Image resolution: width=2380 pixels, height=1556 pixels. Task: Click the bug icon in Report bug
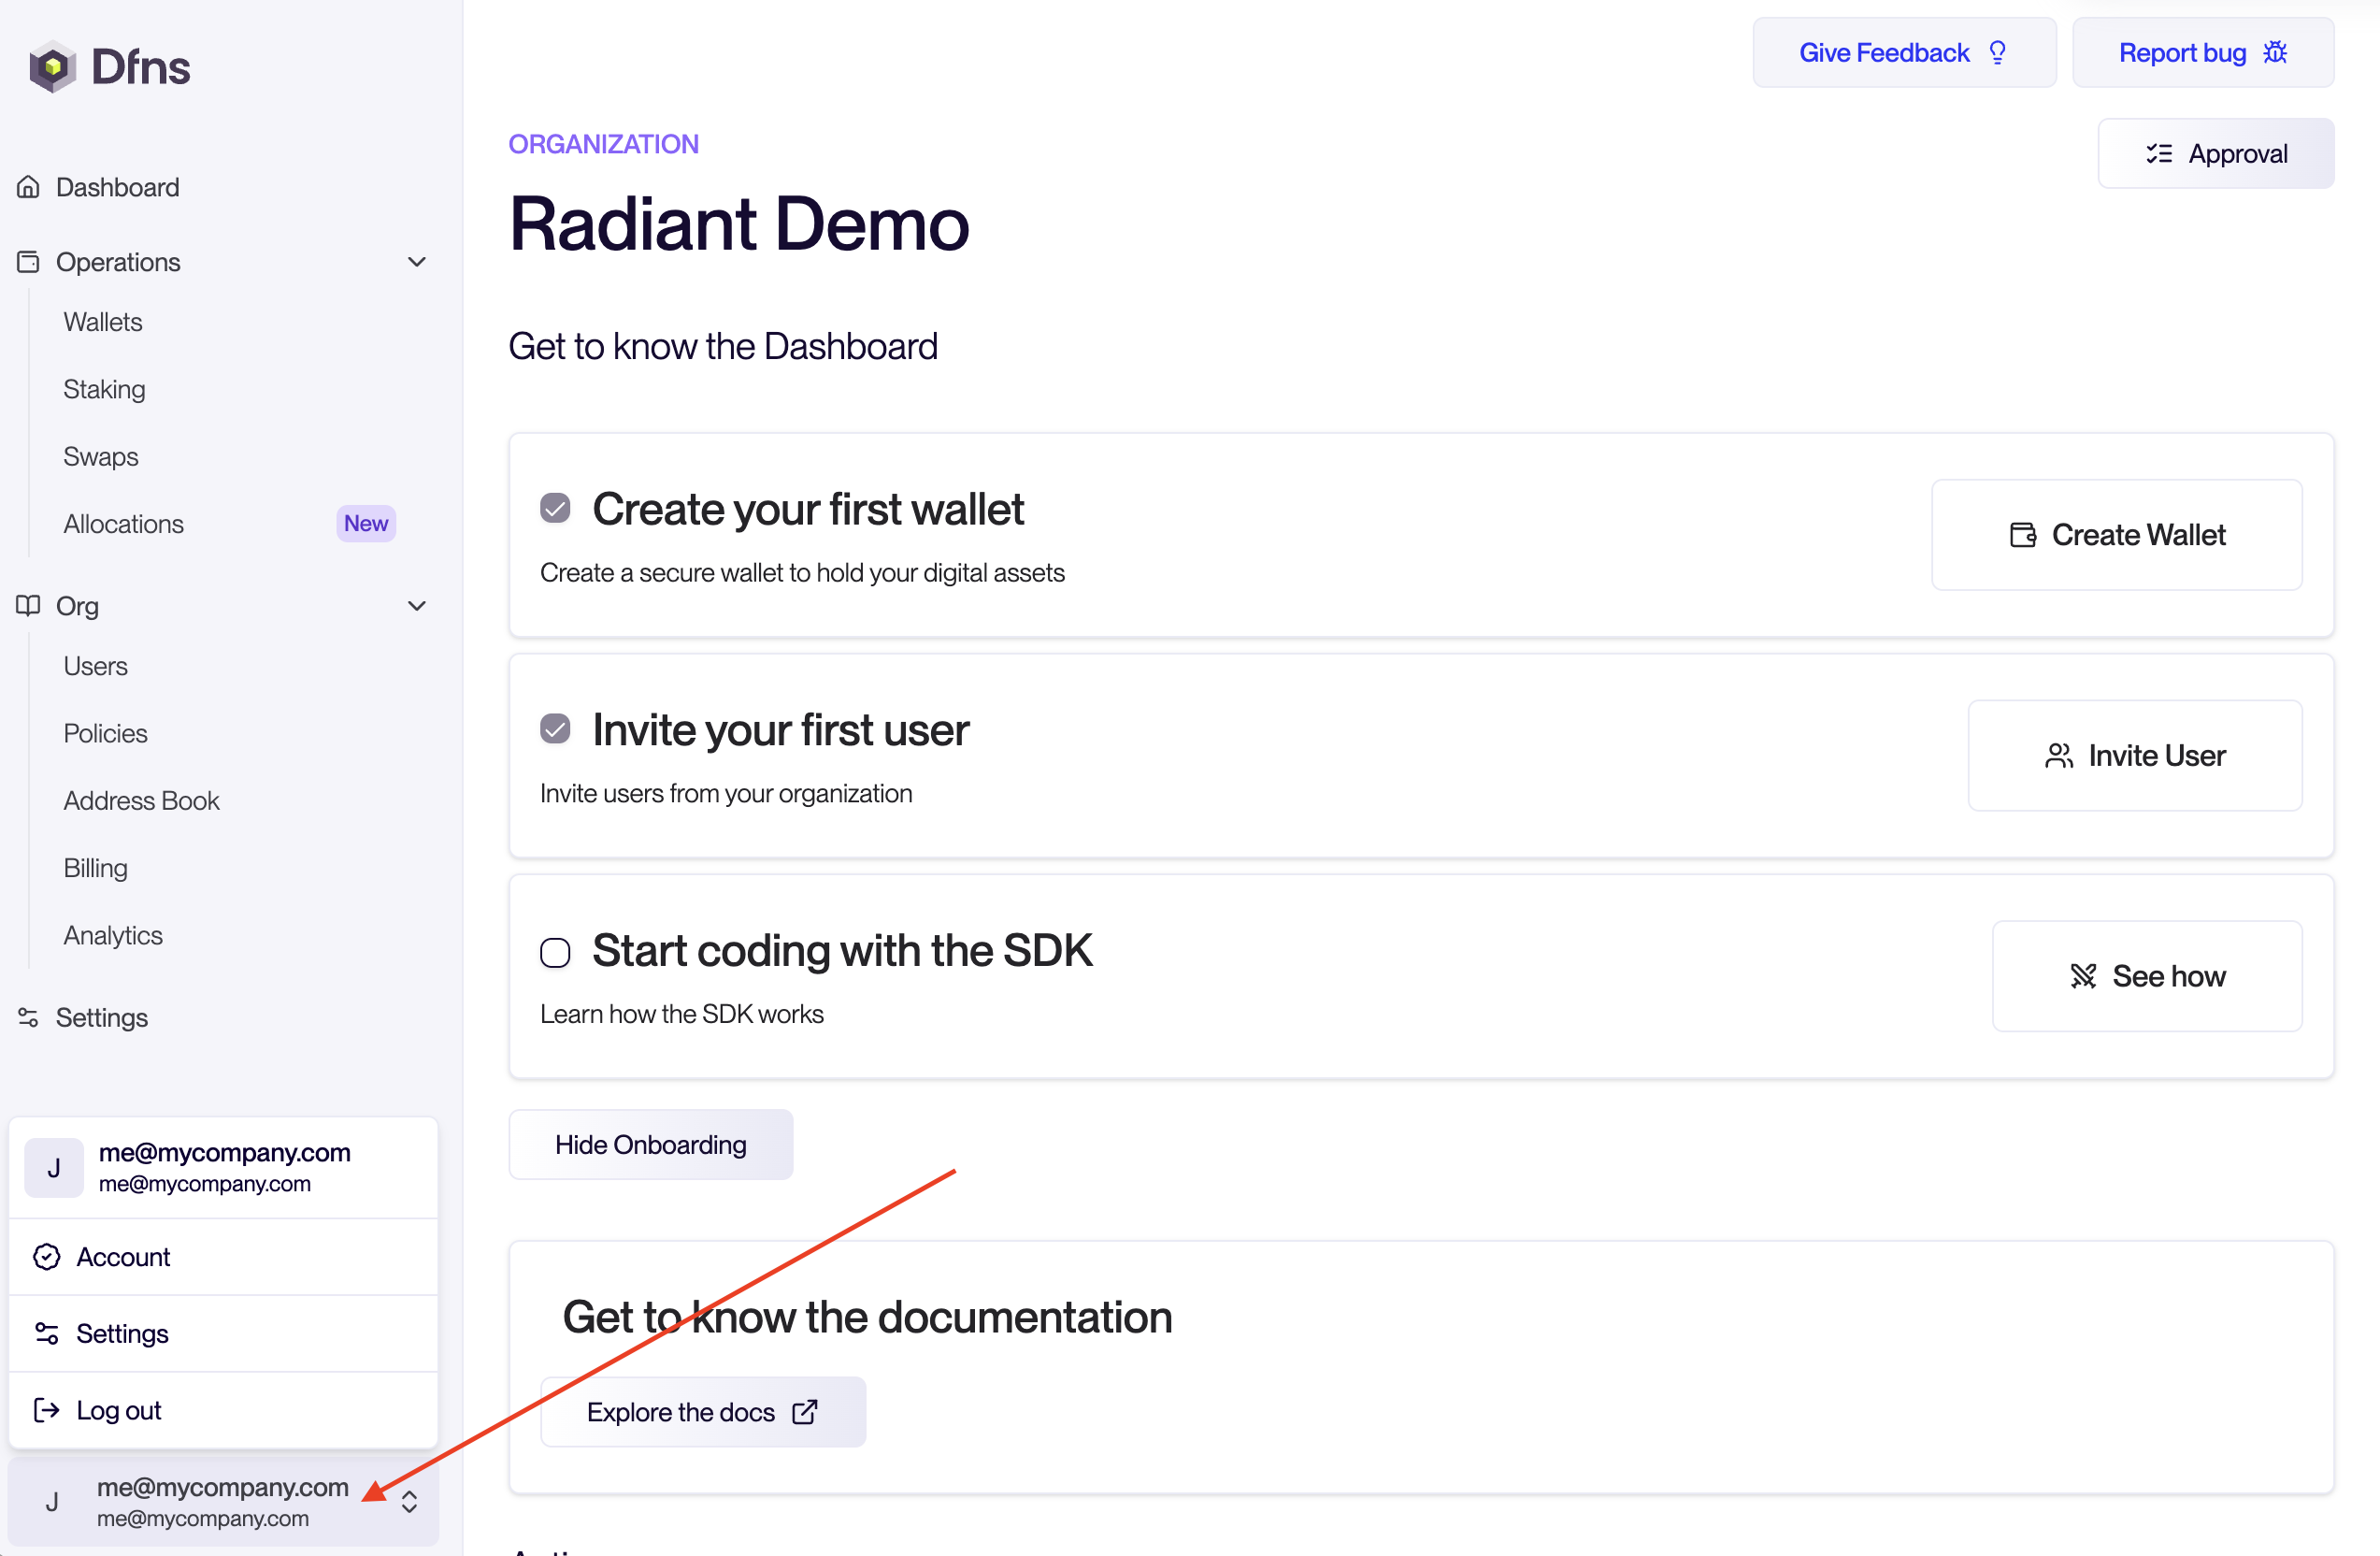click(x=2275, y=53)
